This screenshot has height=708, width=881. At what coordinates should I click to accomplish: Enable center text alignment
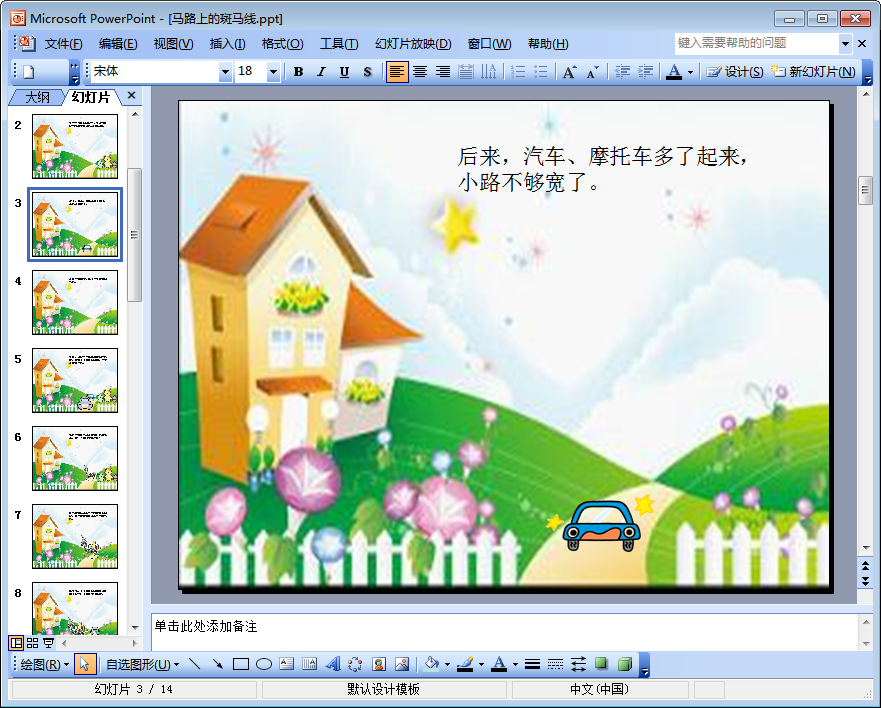(x=420, y=72)
